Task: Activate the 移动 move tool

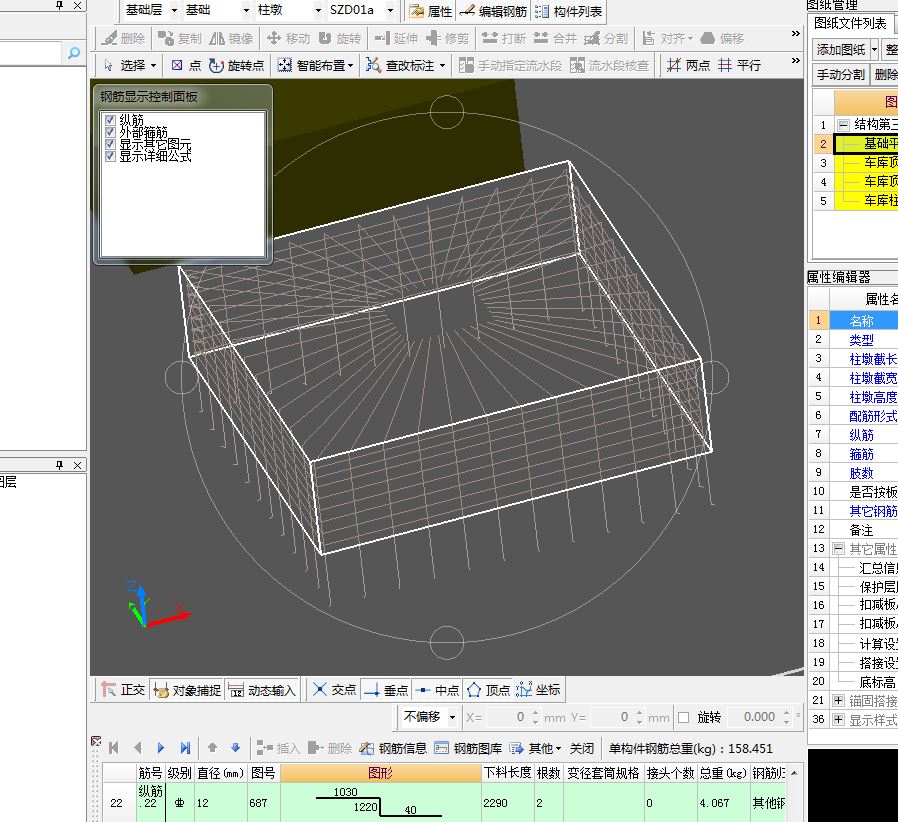Action: [288, 38]
